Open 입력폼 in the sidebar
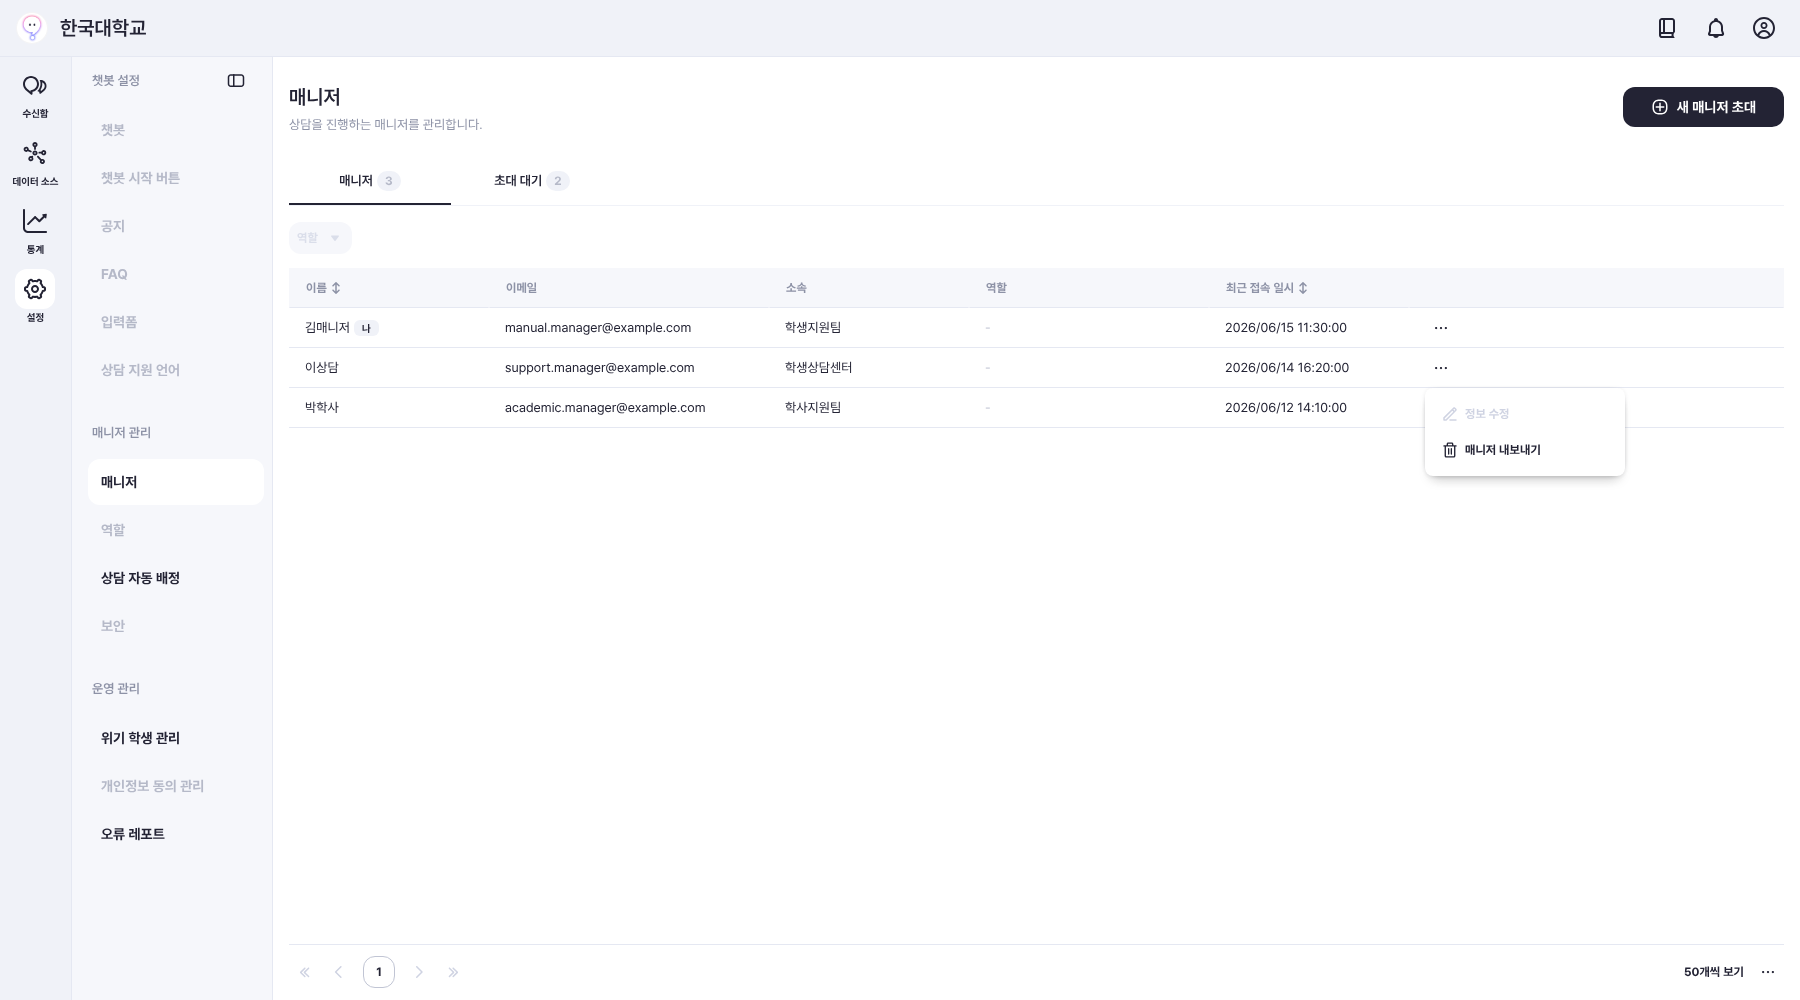 [176, 322]
